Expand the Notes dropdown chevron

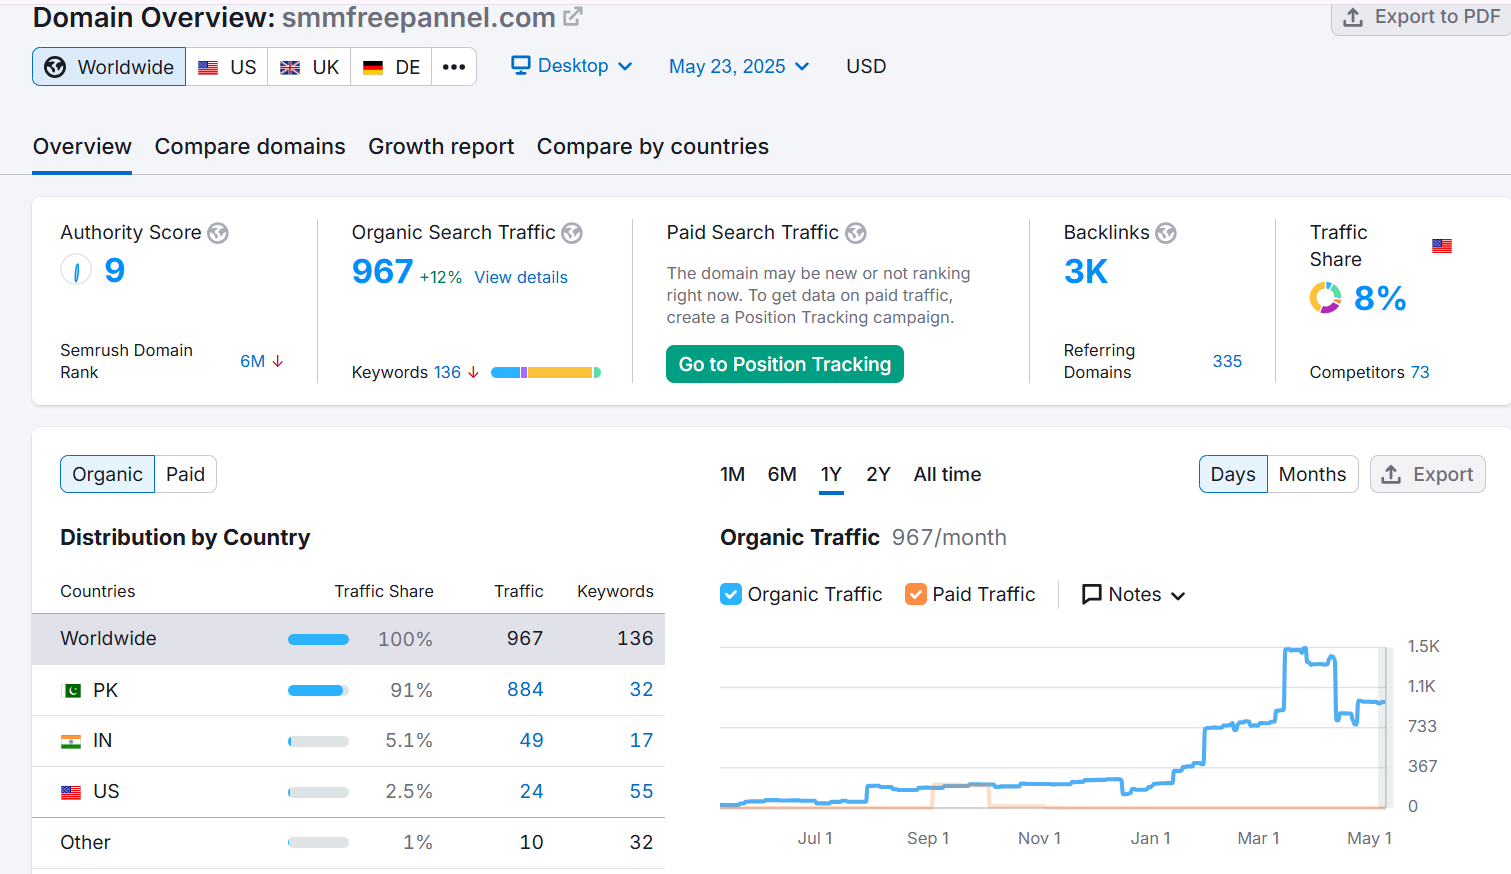(1178, 596)
